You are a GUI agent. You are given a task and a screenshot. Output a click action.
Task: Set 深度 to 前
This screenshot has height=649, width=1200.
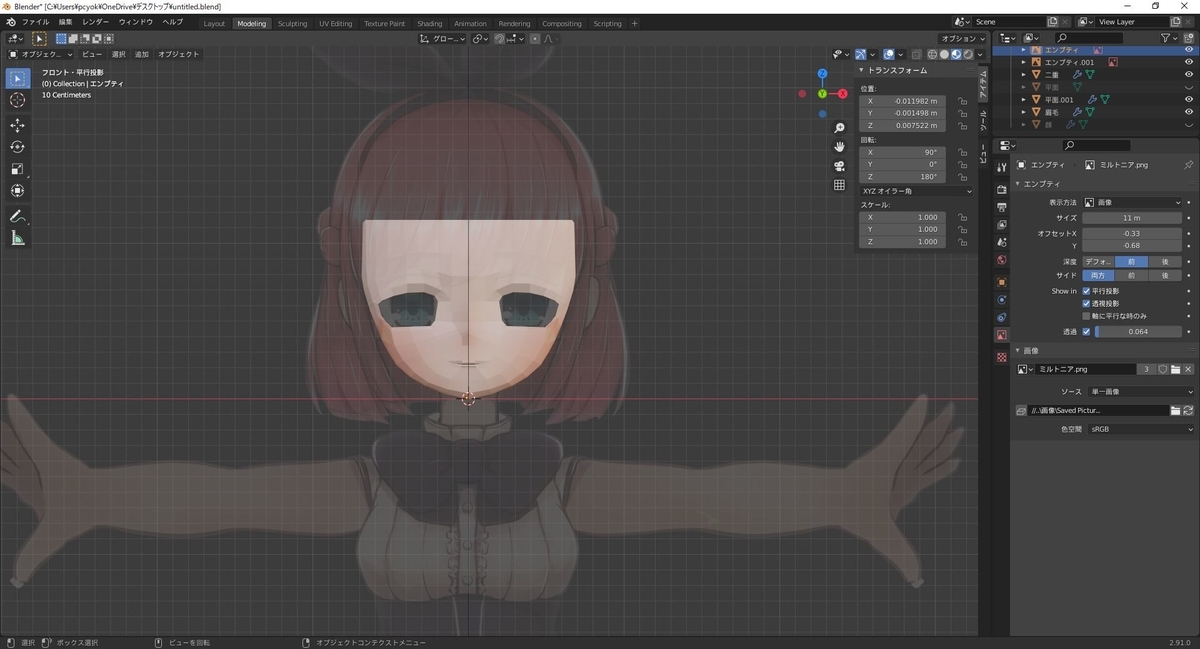pos(1131,261)
